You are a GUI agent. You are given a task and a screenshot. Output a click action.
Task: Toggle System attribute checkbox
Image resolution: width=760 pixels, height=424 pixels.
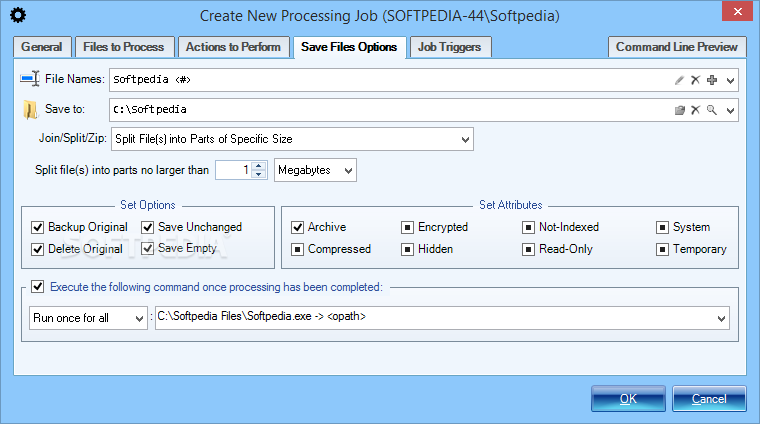point(662,227)
